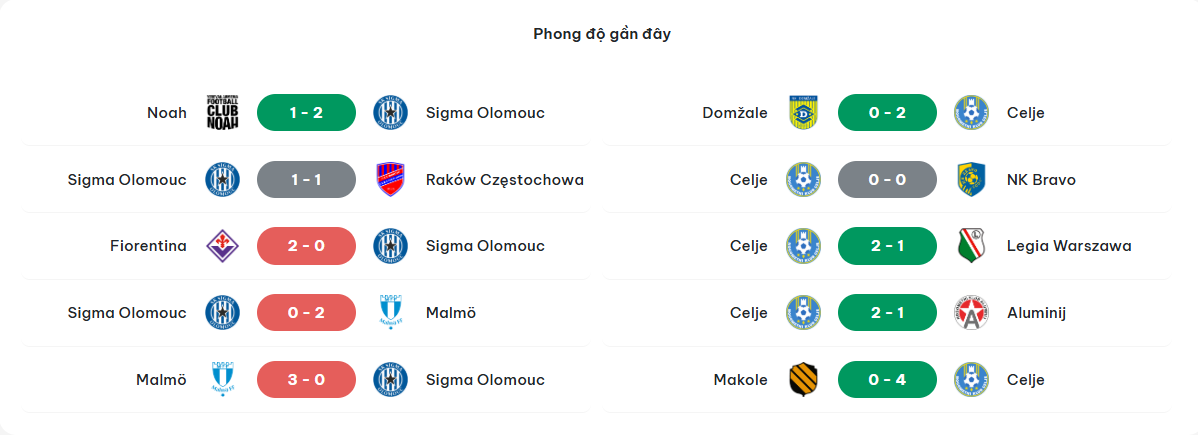Viewport: 1198px width, 435px height.
Task: Click the "Phong độ gần đây" heading
Action: pos(601,34)
